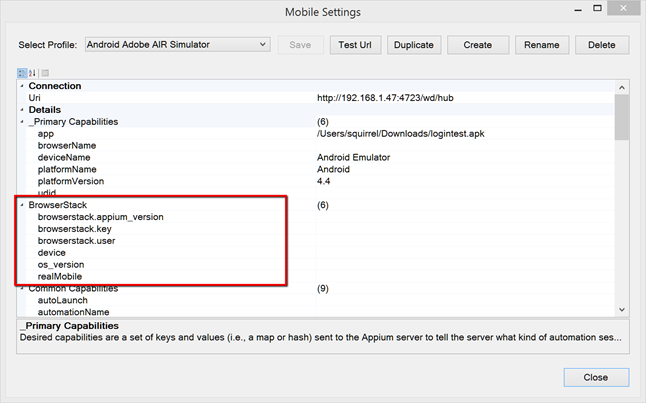Click the Uri value field

pos(460,98)
